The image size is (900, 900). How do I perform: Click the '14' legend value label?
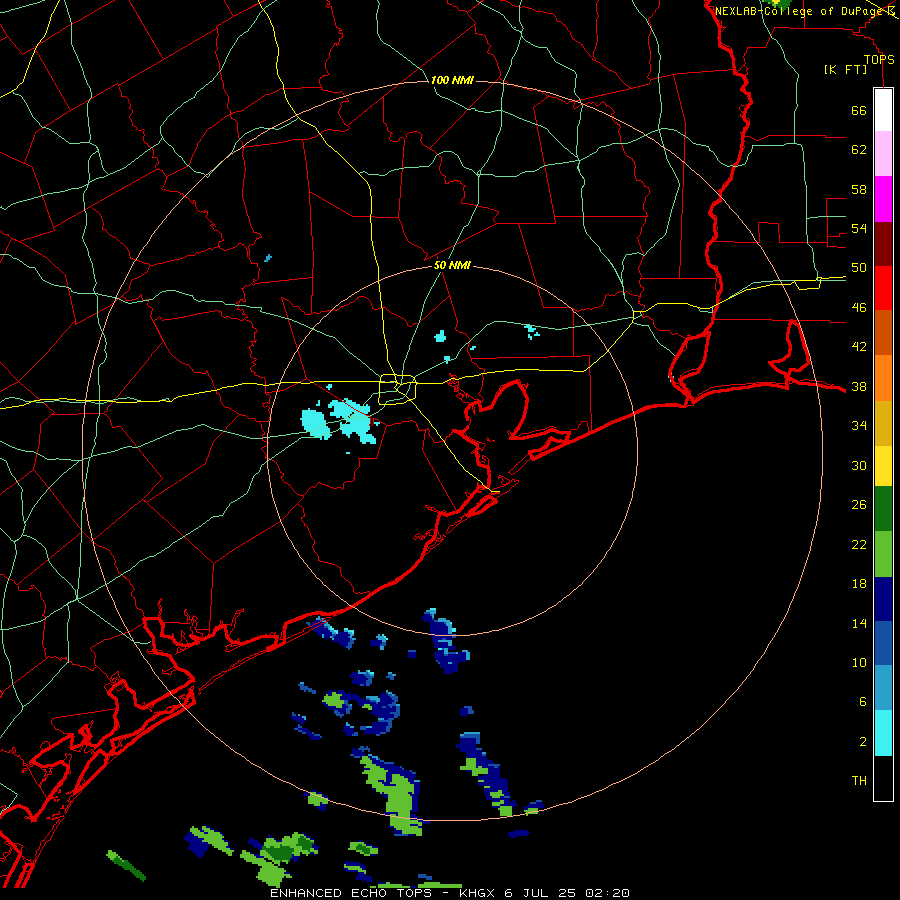859,624
